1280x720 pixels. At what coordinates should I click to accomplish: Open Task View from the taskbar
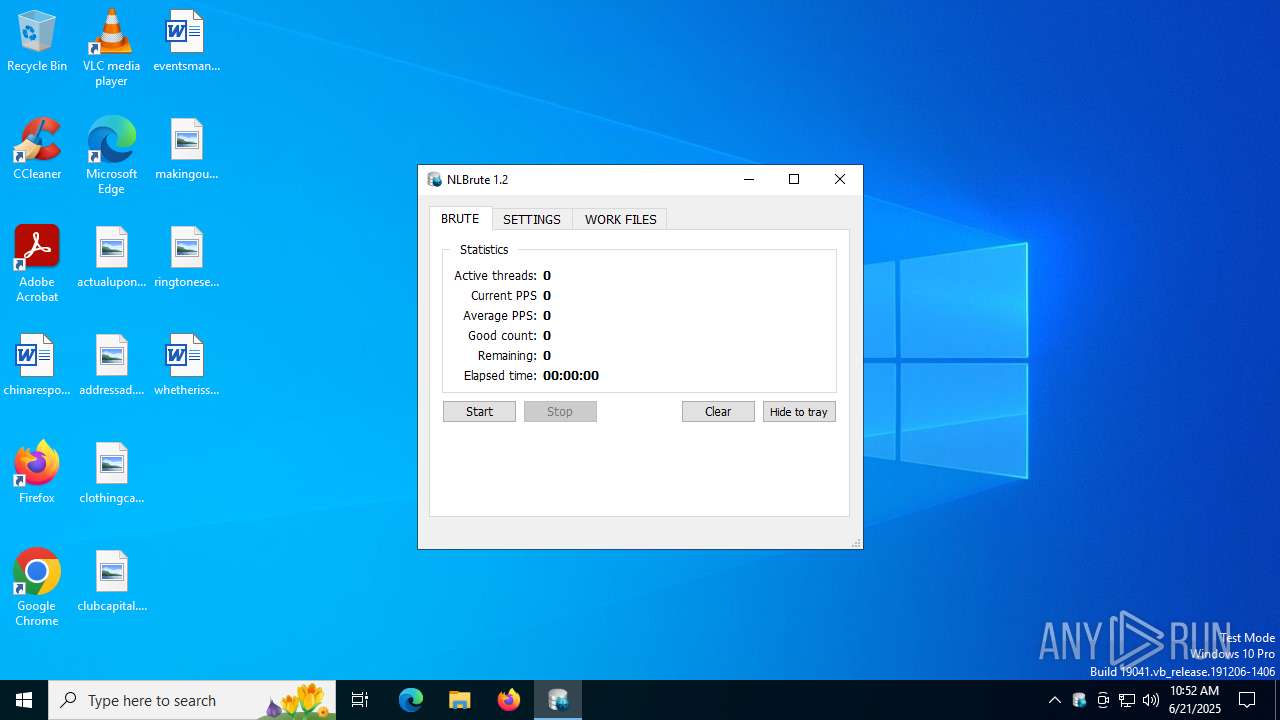pos(360,700)
